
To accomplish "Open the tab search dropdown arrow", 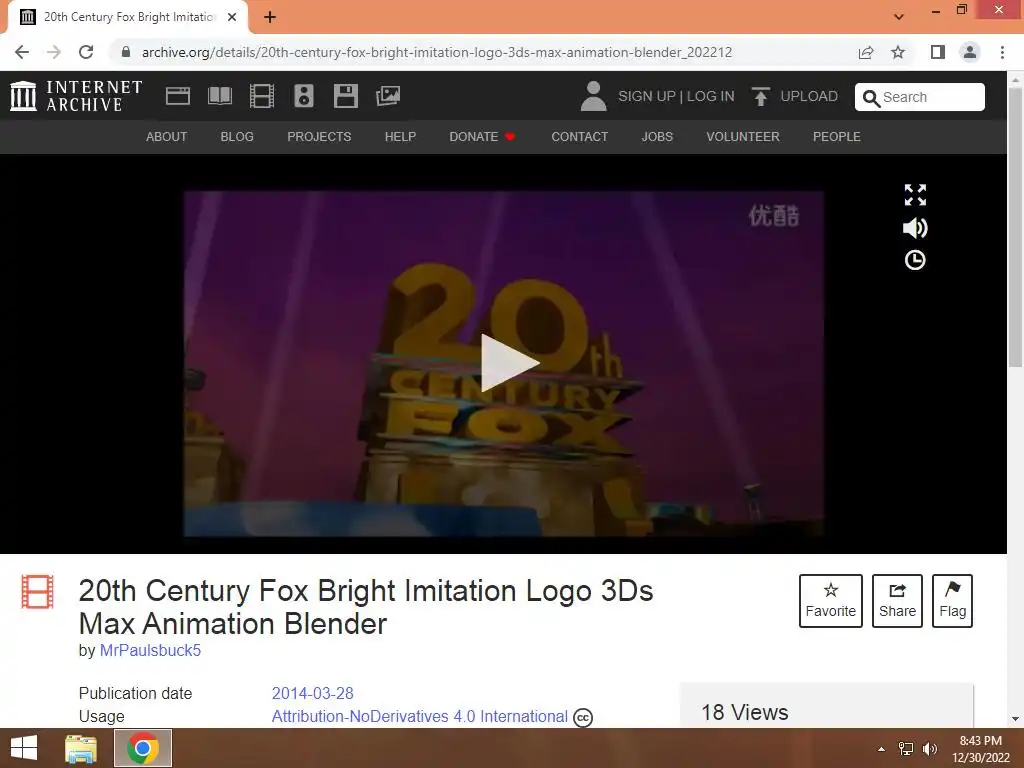I will coord(899,17).
